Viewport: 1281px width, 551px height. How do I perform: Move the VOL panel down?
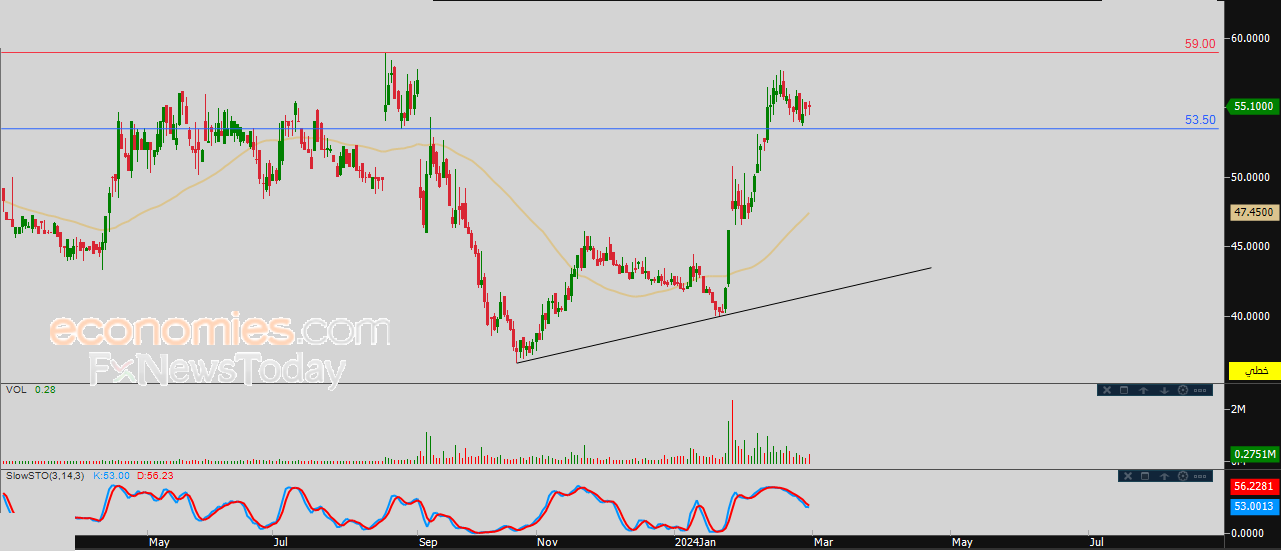pyautogui.click(x=1164, y=390)
